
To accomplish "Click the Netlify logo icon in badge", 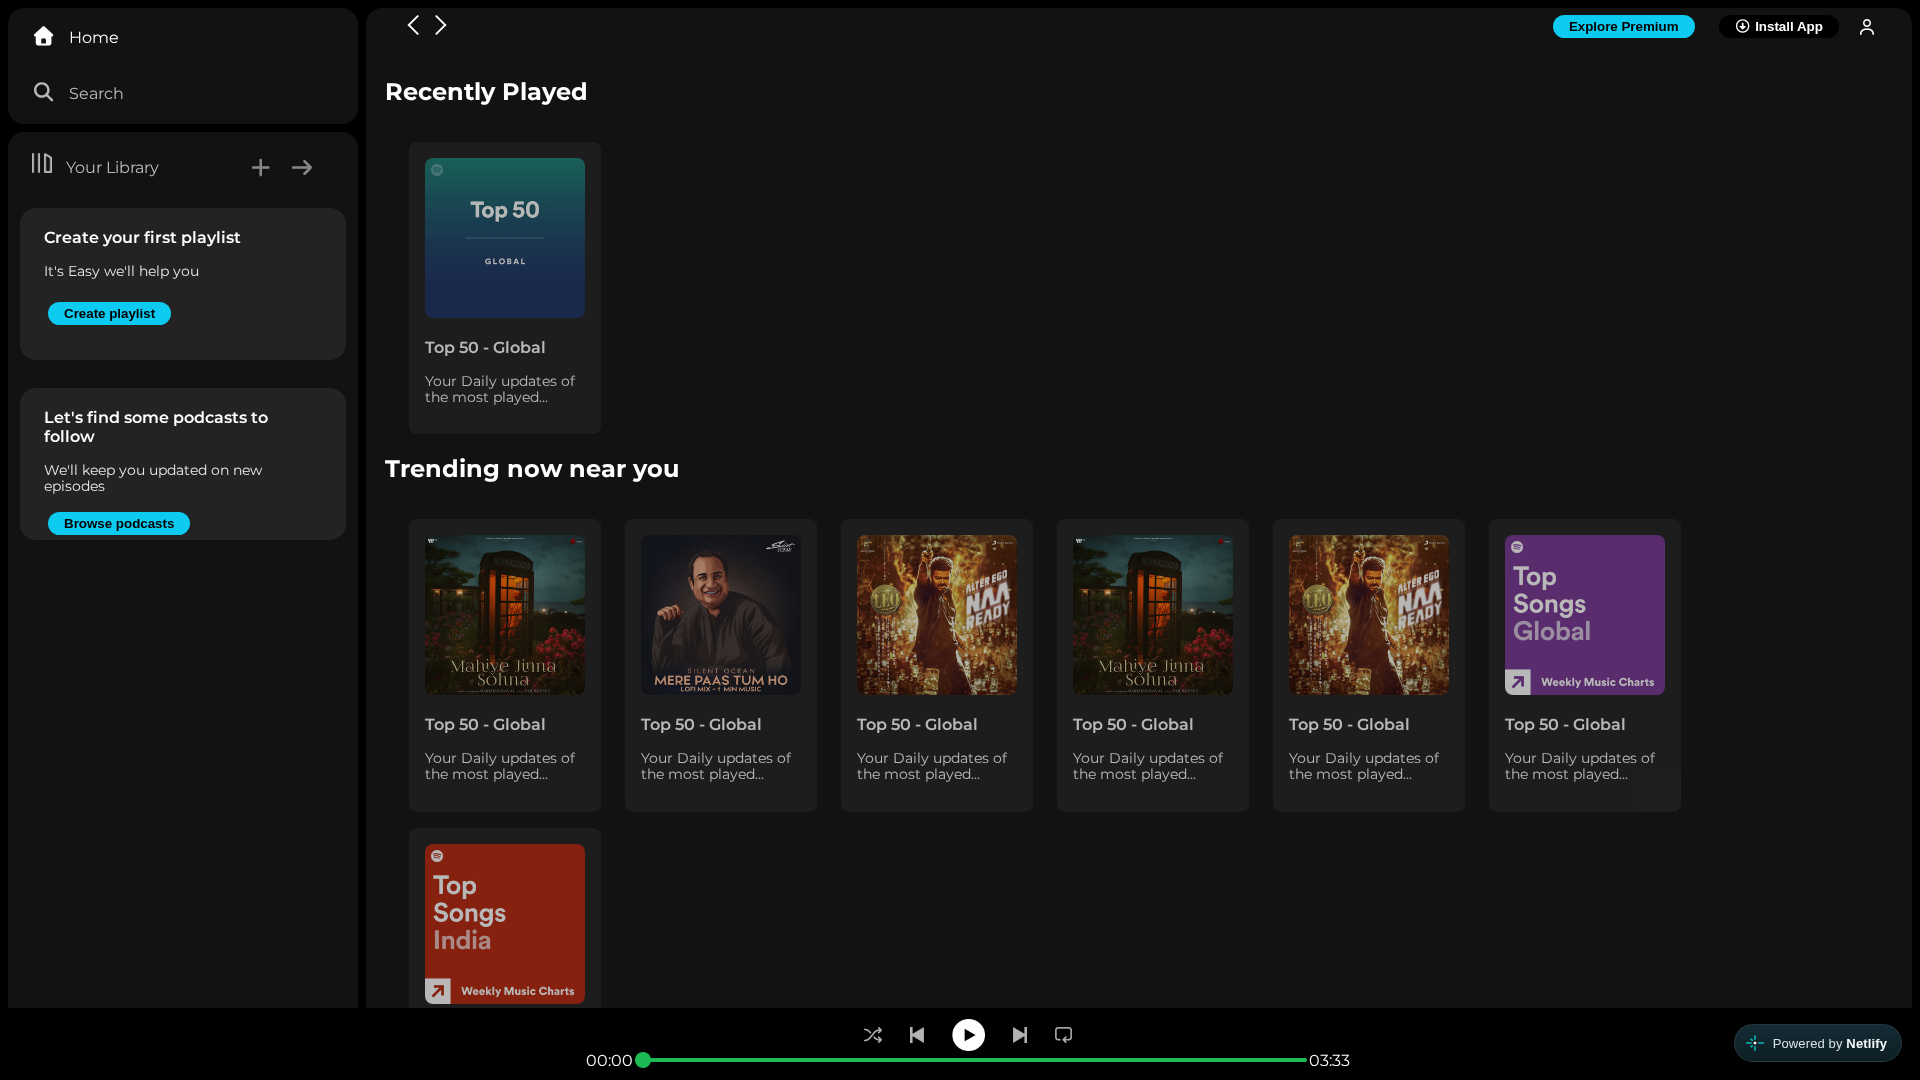I will click(1755, 1043).
